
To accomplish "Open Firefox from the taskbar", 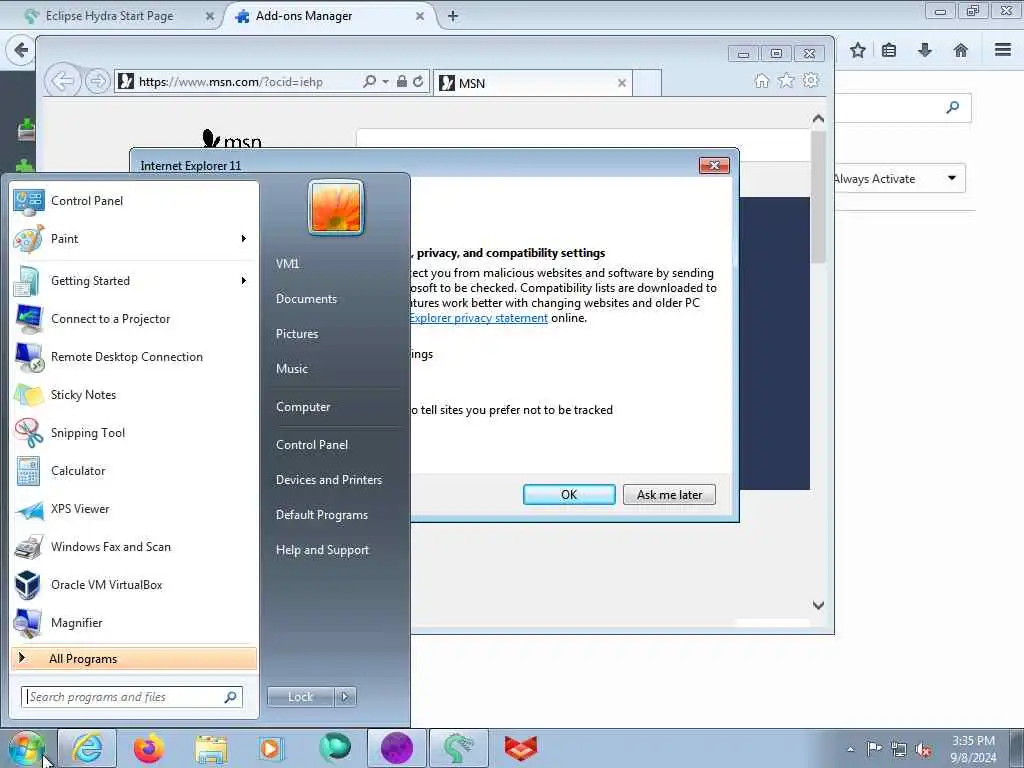I will [x=150, y=748].
